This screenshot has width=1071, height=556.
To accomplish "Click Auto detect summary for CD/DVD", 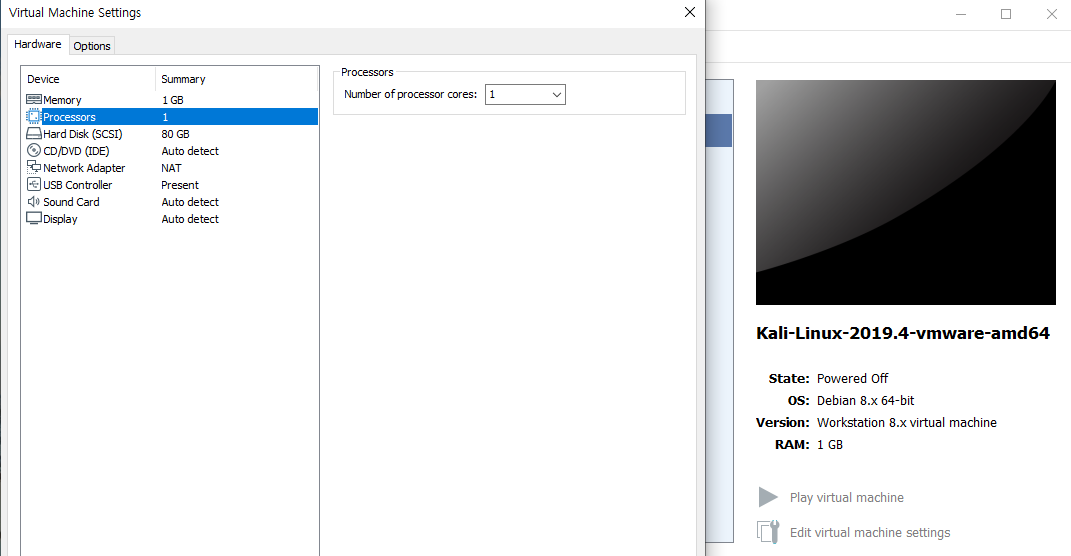I will [190, 151].
